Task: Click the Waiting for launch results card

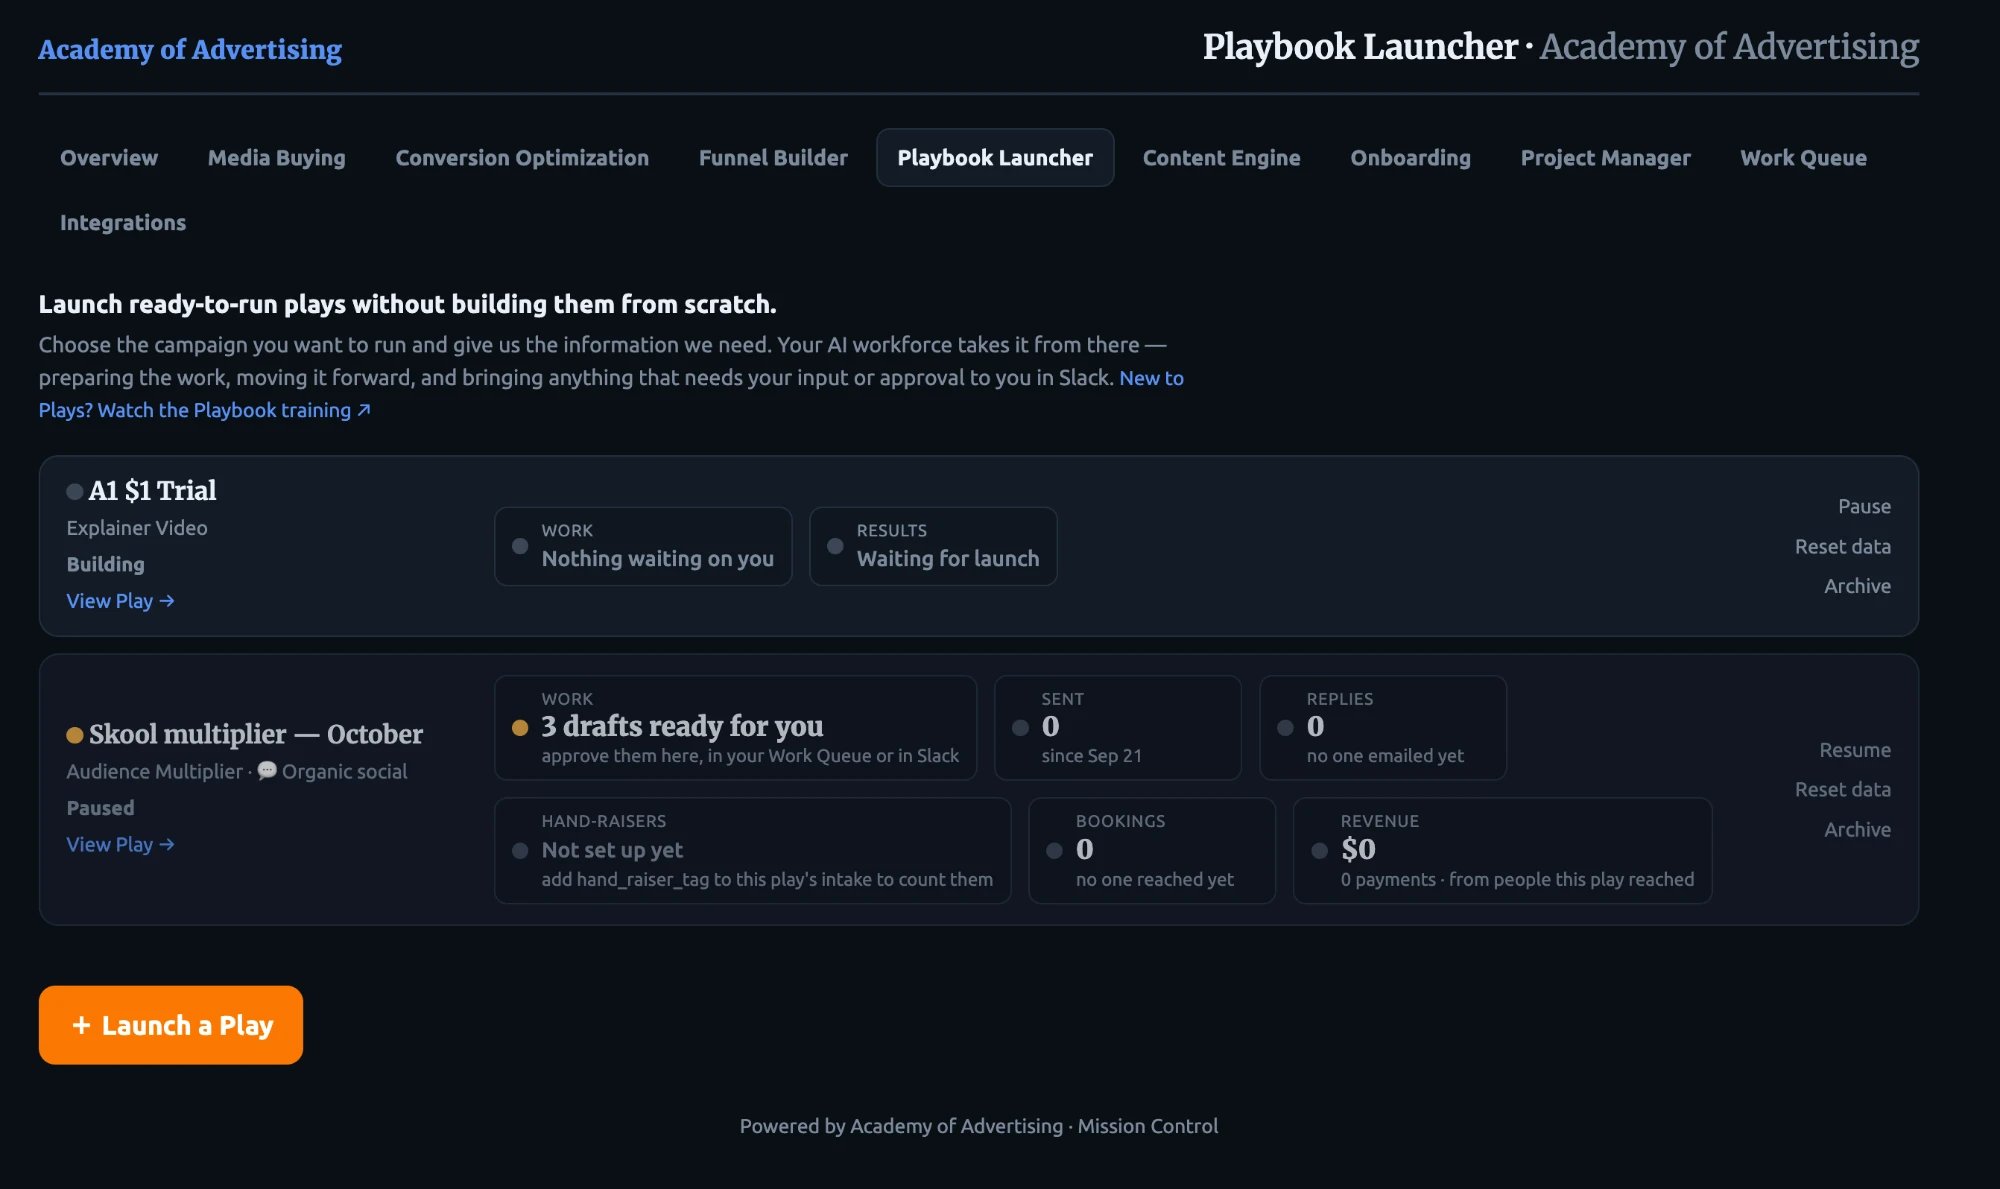Action: pyautogui.click(x=933, y=546)
